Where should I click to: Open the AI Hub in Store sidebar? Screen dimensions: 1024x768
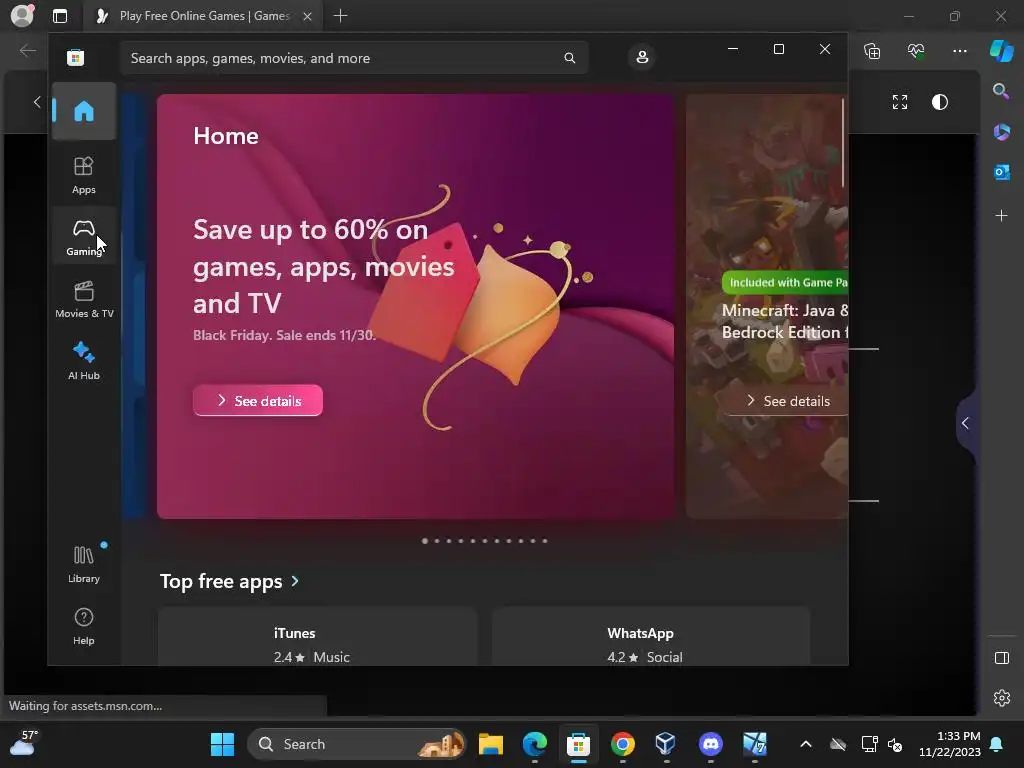(84, 360)
